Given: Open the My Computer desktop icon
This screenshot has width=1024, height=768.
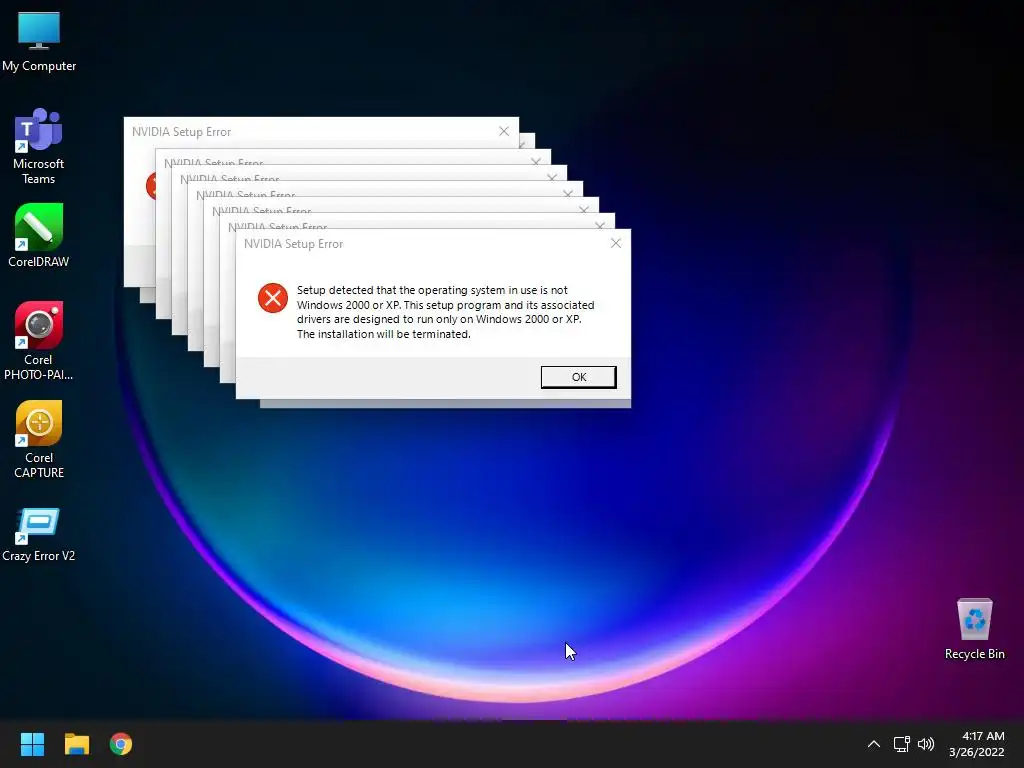Looking at the screenshot, I should [x=39, y=41].
